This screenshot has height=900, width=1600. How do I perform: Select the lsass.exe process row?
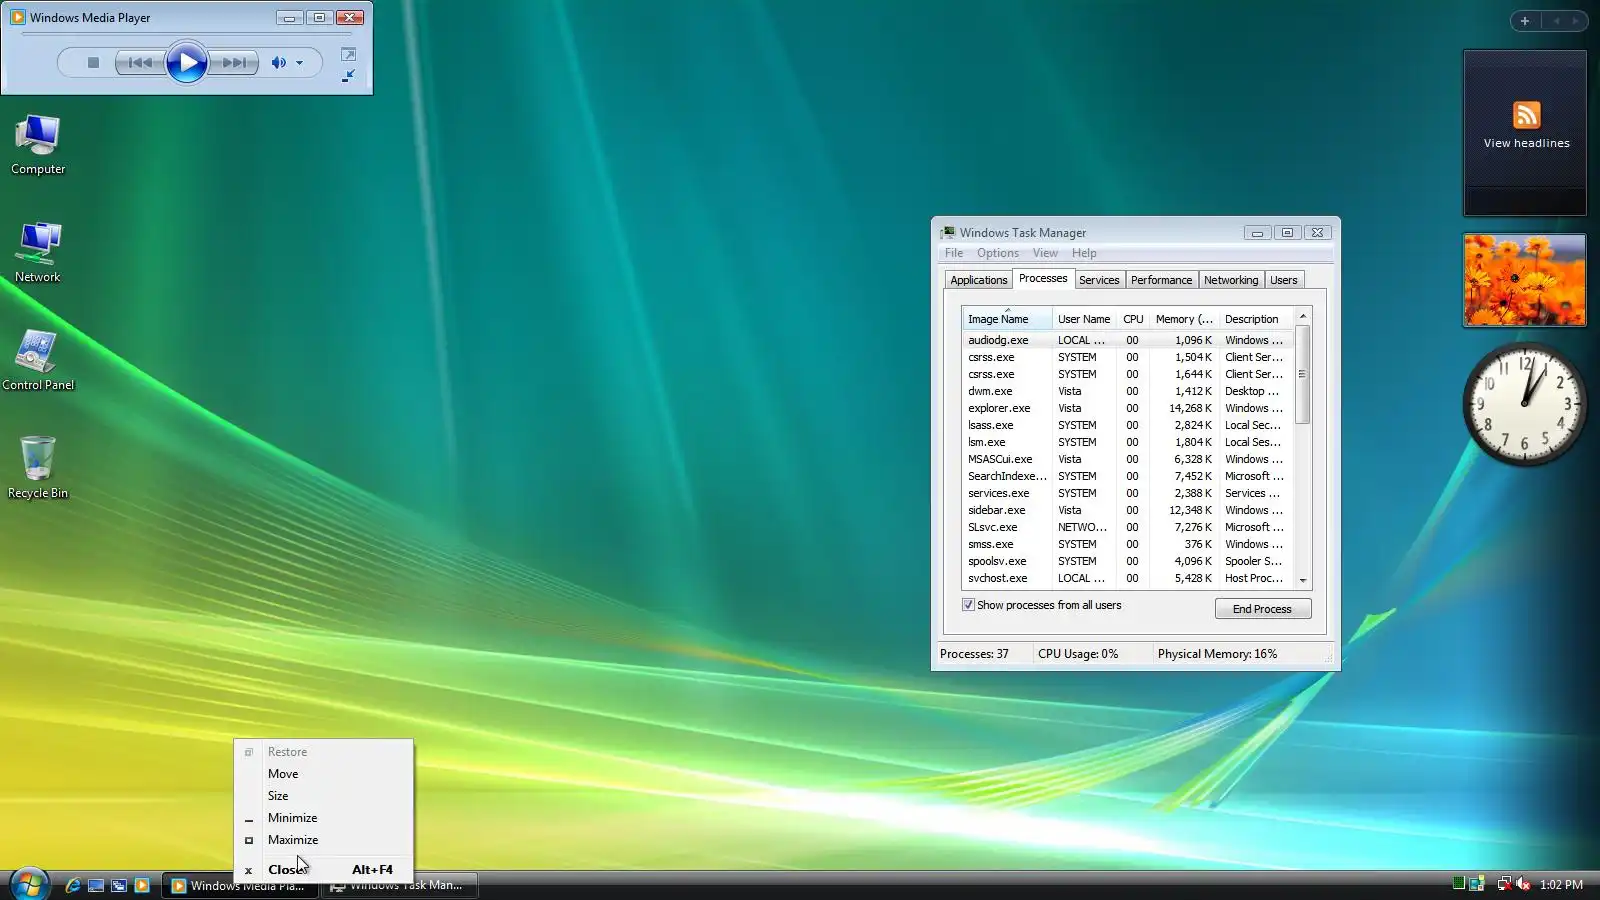(x=1128, y=425)
